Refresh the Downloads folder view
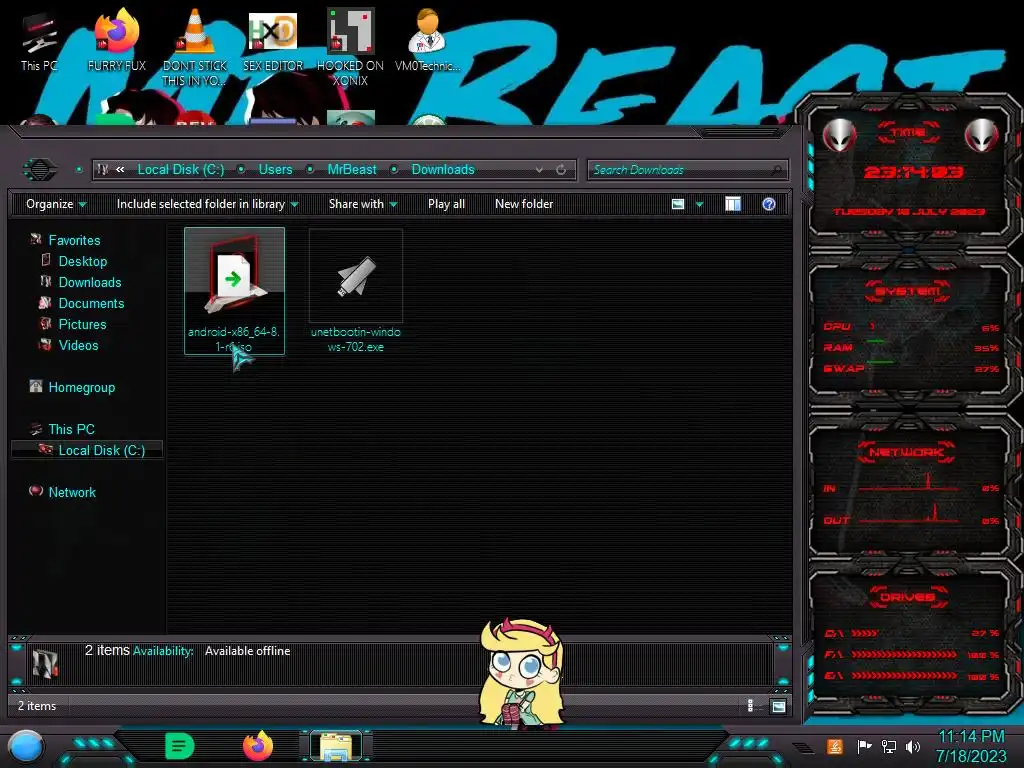The width and height of the screenshot is (1024, 768). [x=561, y=170]
